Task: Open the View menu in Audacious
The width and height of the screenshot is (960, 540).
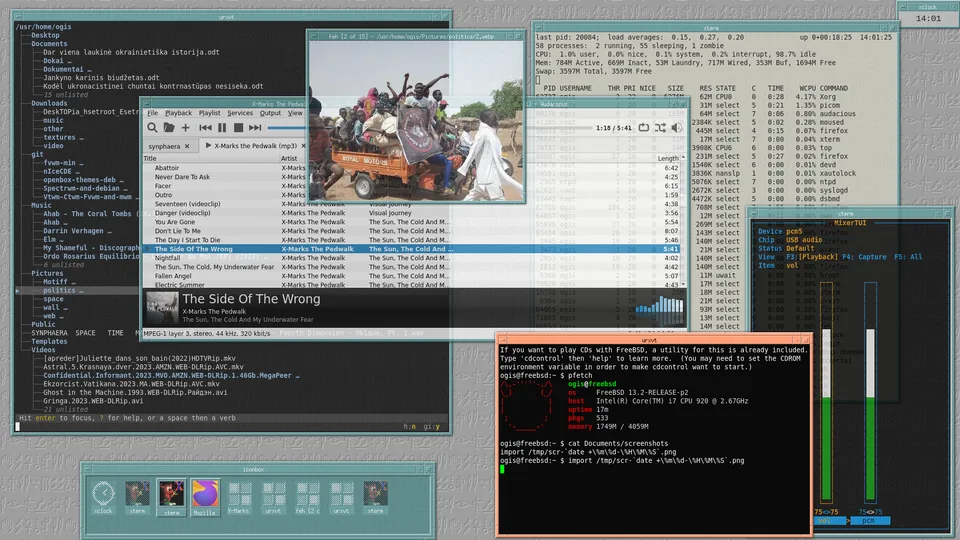Action: [x=295, y=113]
